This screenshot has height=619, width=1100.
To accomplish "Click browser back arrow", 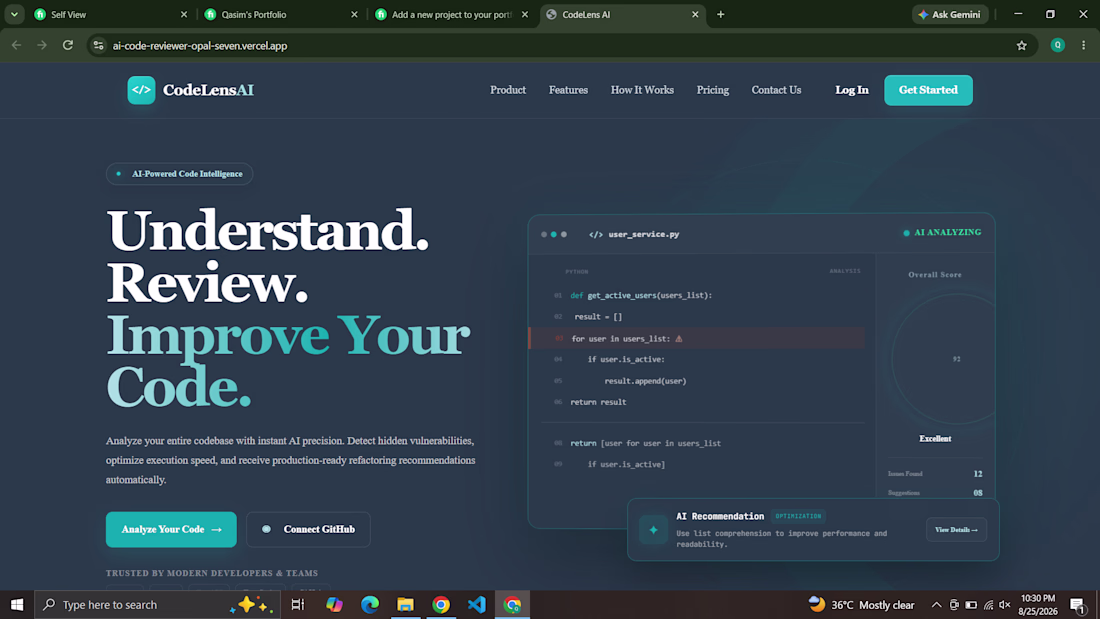I will (16, 46).
